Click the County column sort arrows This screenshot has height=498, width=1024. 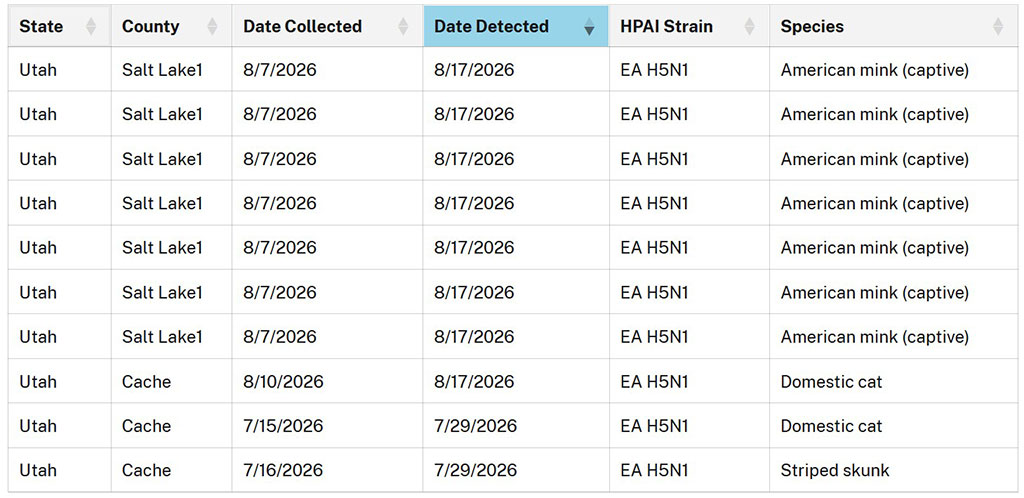[212, 27]
